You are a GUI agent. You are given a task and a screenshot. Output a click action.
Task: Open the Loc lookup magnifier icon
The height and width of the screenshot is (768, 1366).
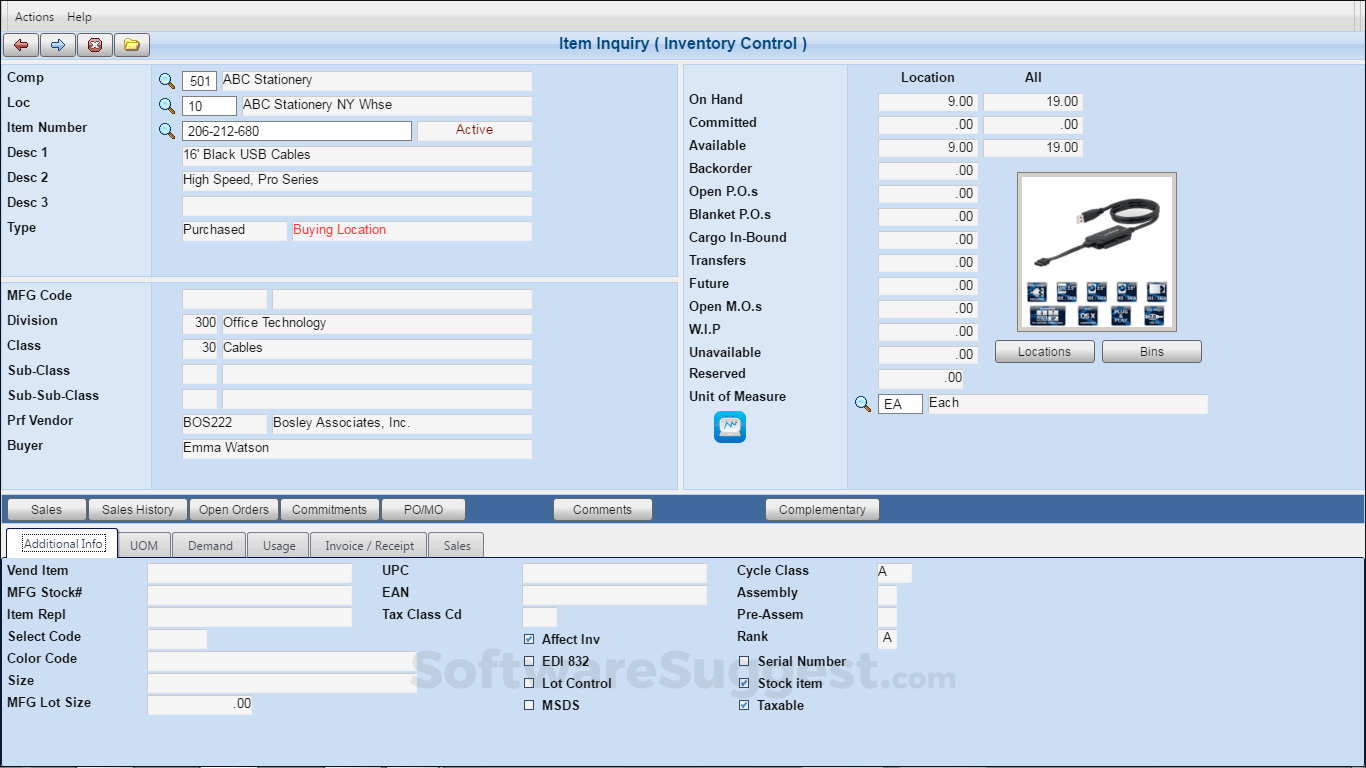click(165, 105)
